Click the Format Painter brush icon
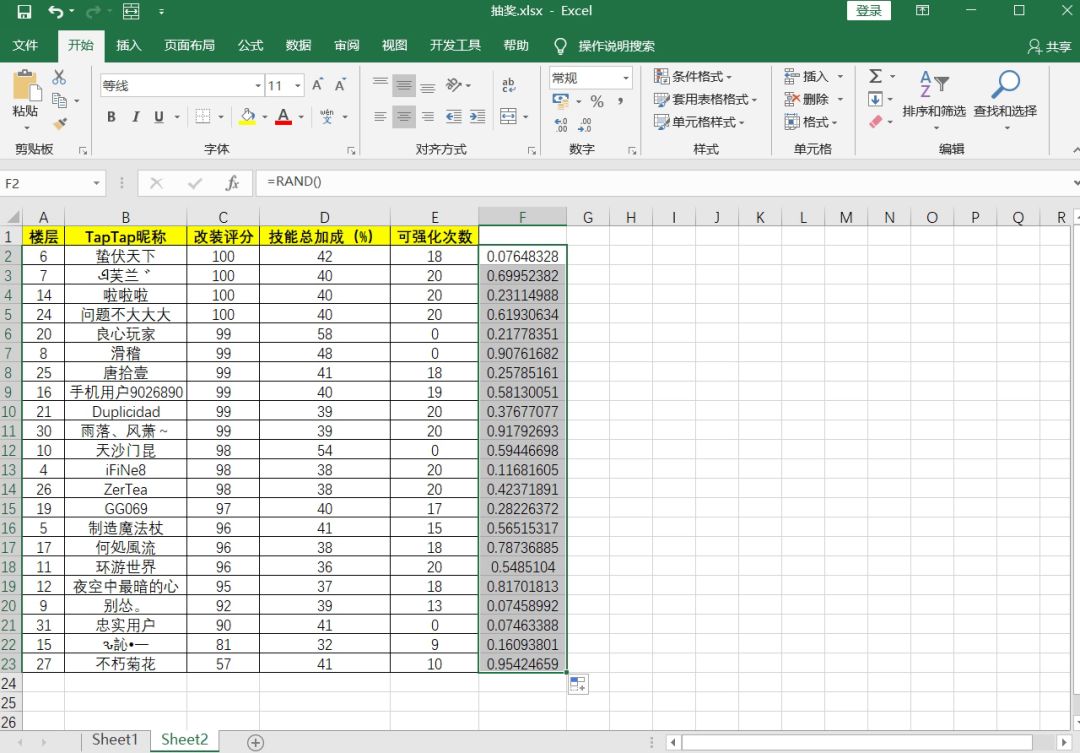Image resolution: width=1080 pixels, height=753 pixels. (60, 123)
